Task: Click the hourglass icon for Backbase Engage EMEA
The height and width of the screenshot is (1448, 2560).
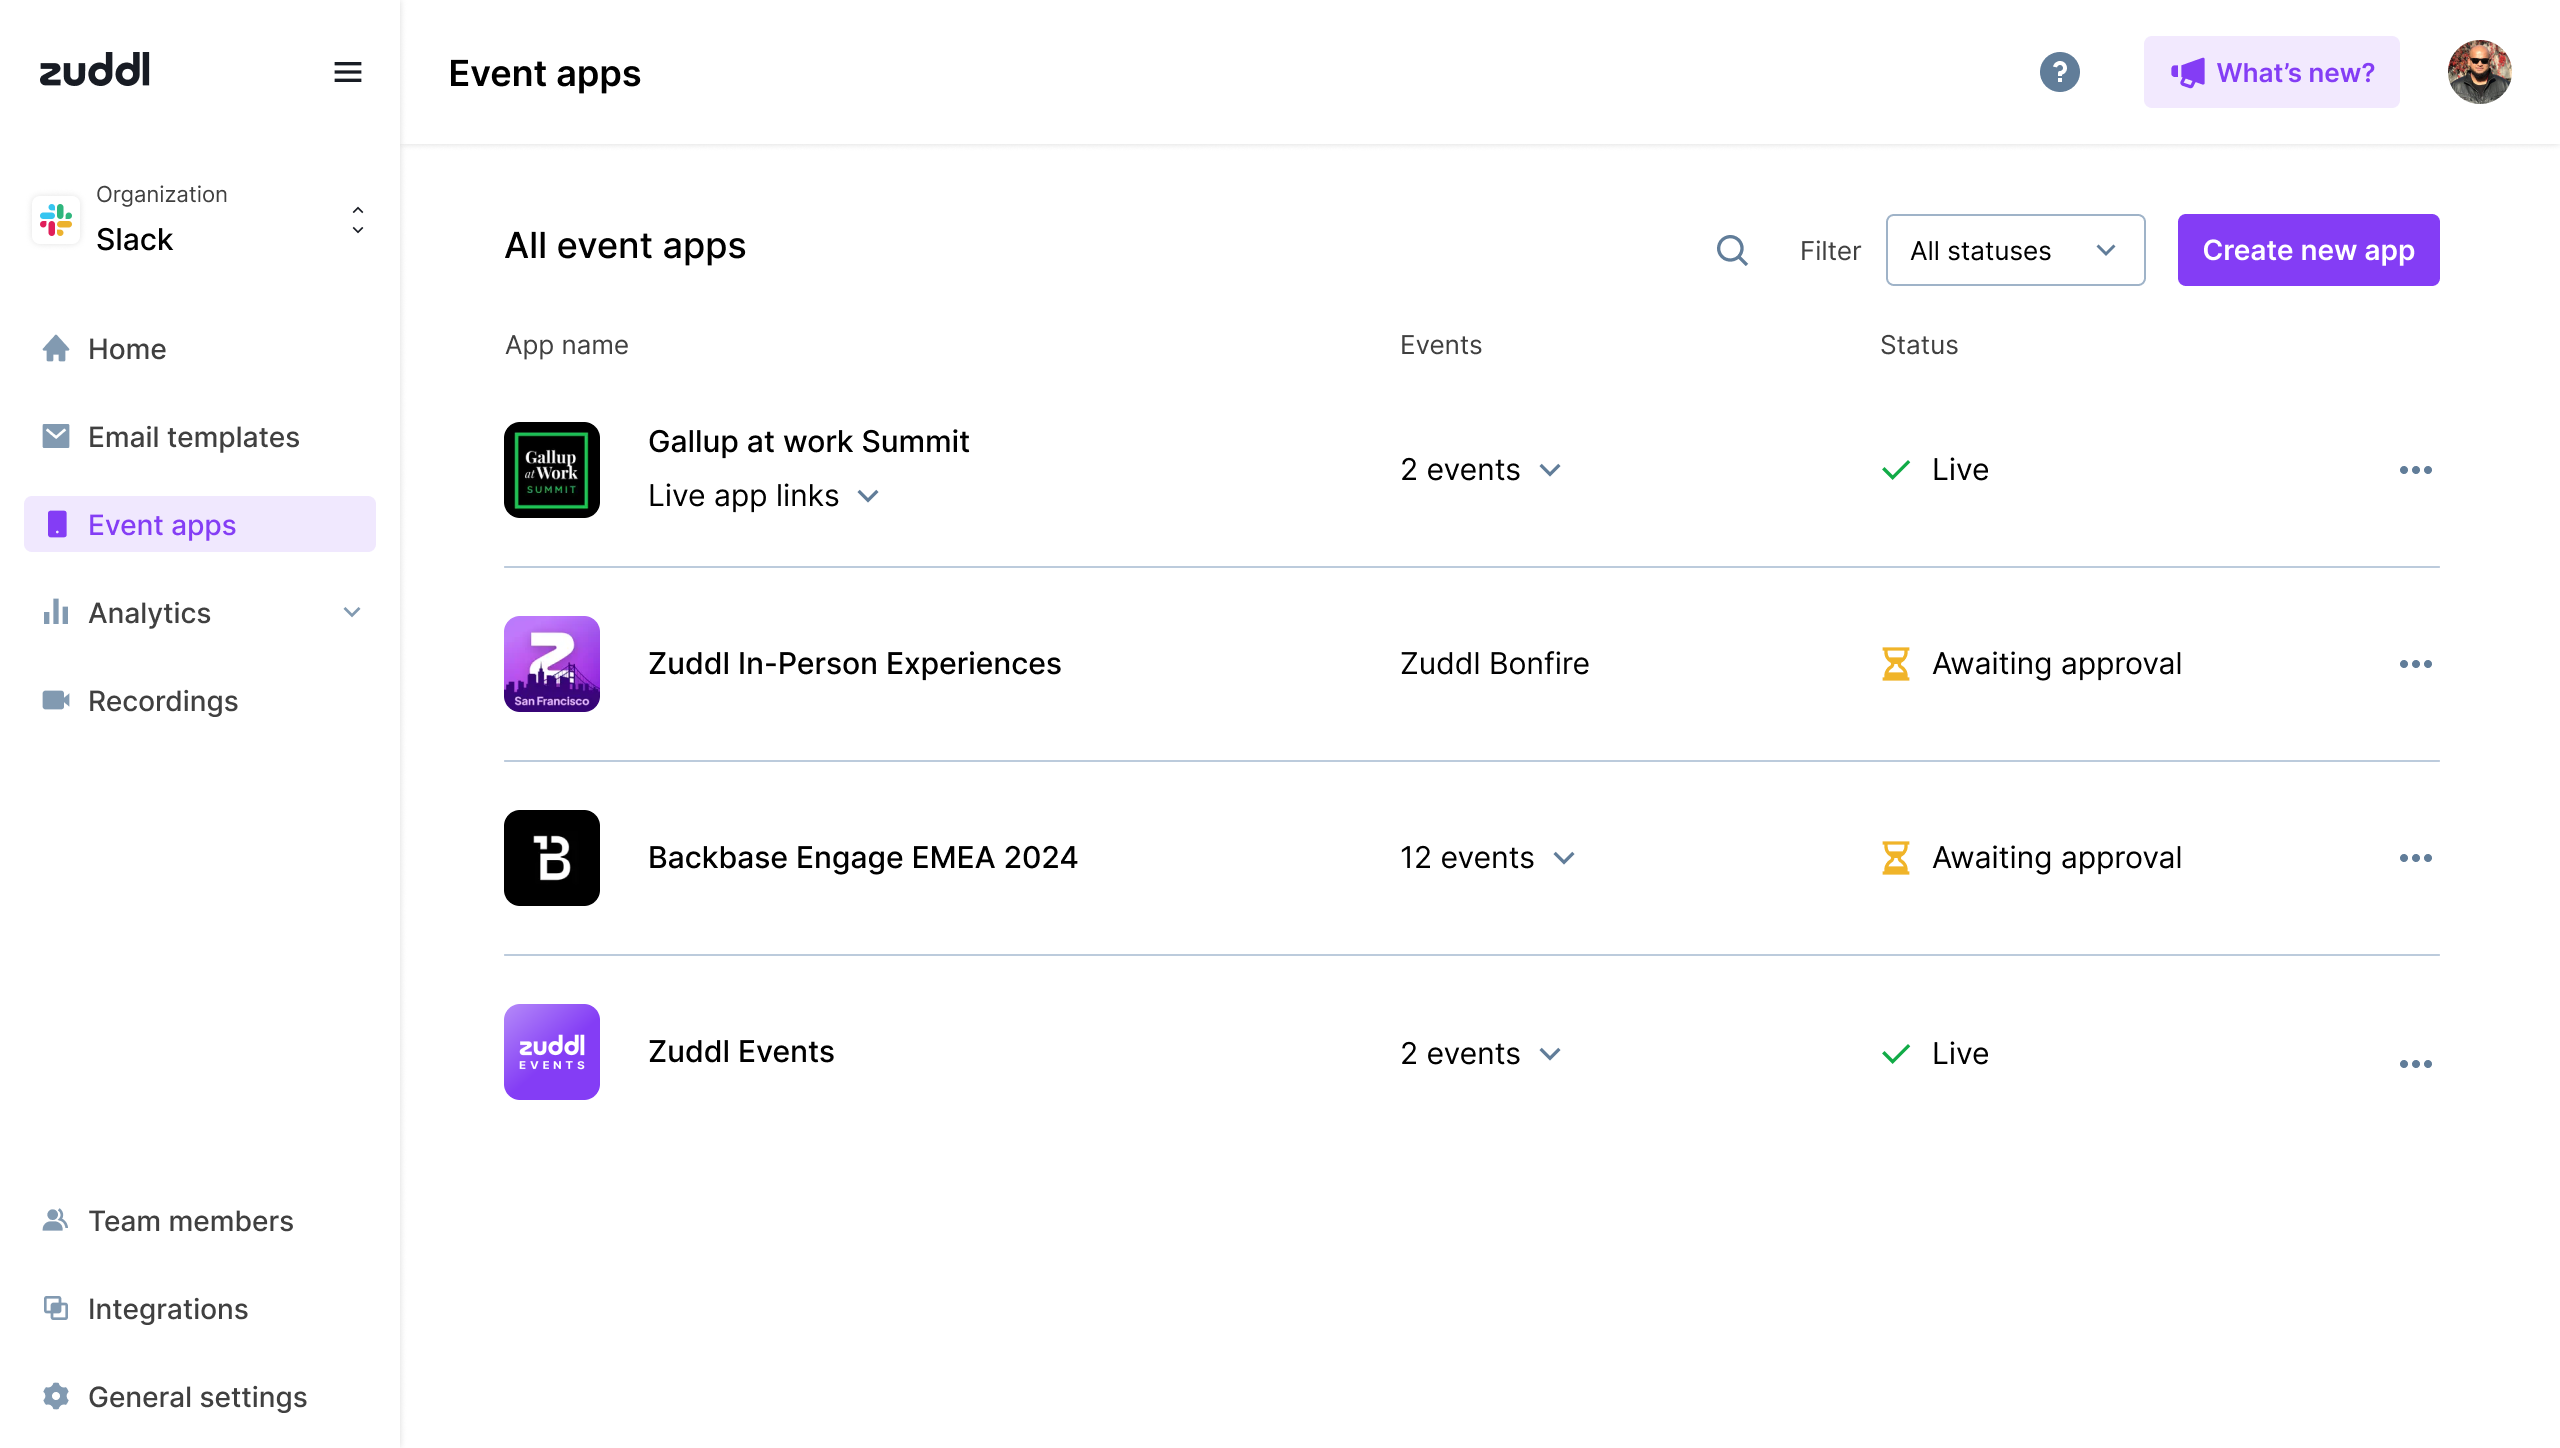Action: tap(1895, 858)
